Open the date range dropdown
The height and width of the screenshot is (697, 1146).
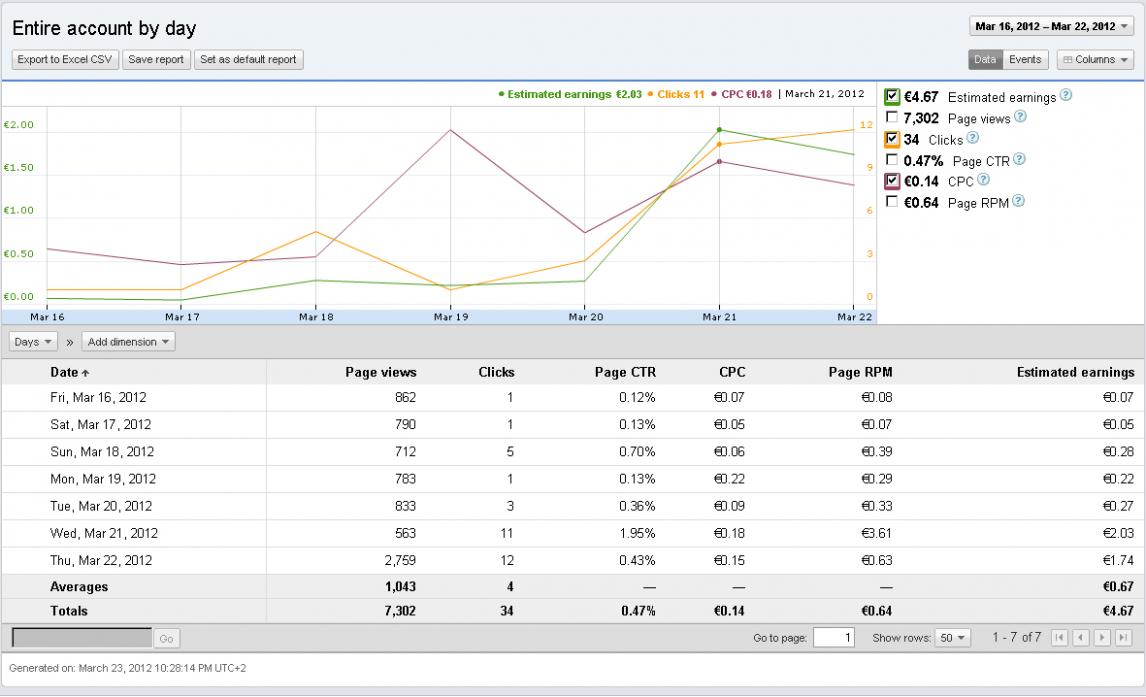click(1052, 26)
